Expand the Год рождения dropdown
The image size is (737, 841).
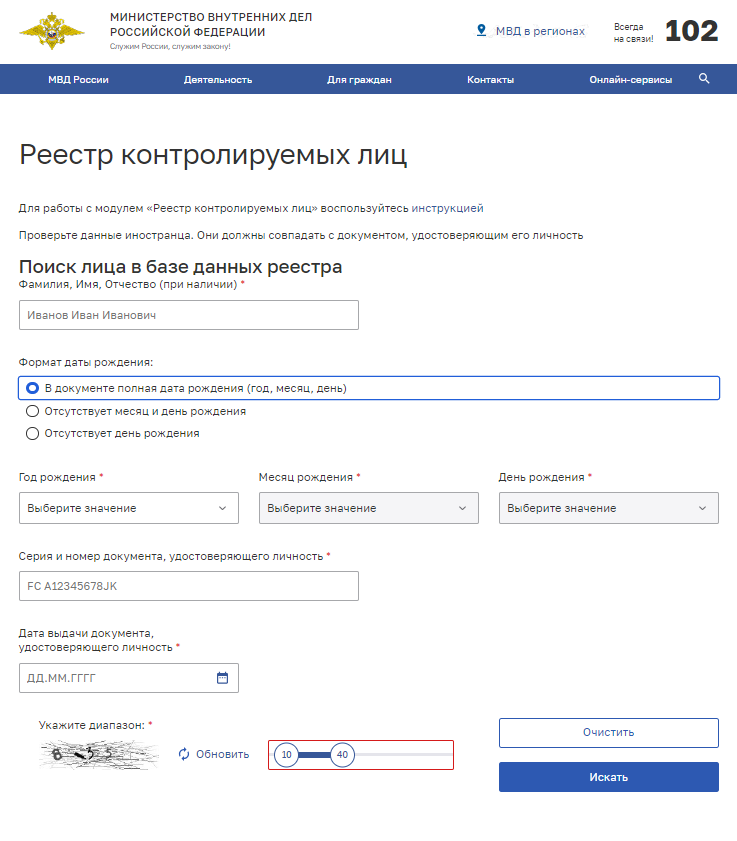[128, 508]
